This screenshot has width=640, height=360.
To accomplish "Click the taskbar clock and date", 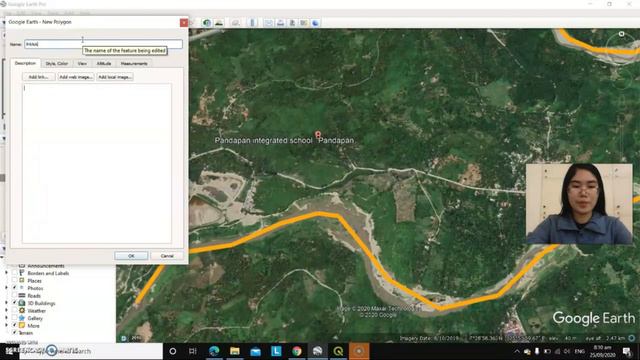I will (602, 351).
